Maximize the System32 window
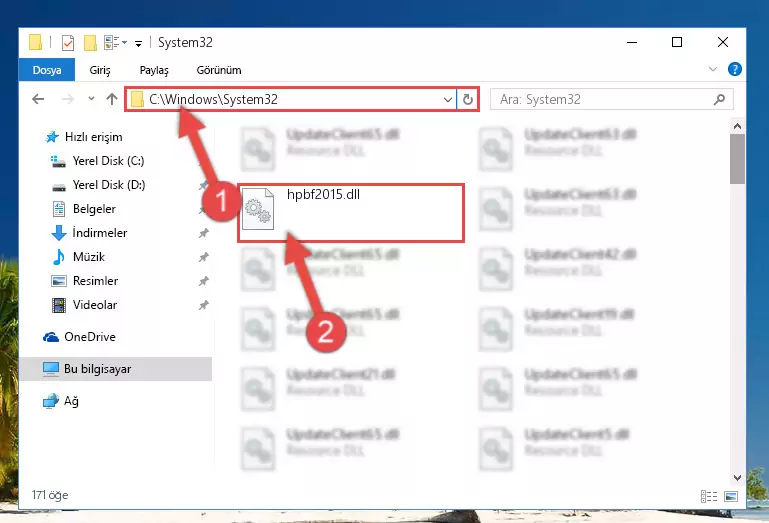Screen dimensions: 769x523 [x=677, y=43]
